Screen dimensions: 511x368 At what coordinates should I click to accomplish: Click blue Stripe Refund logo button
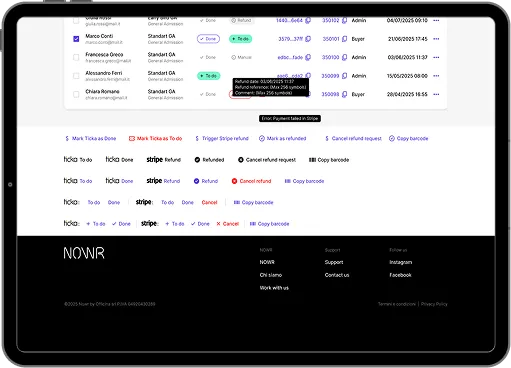pyautogui.click(x=163, y=181)
